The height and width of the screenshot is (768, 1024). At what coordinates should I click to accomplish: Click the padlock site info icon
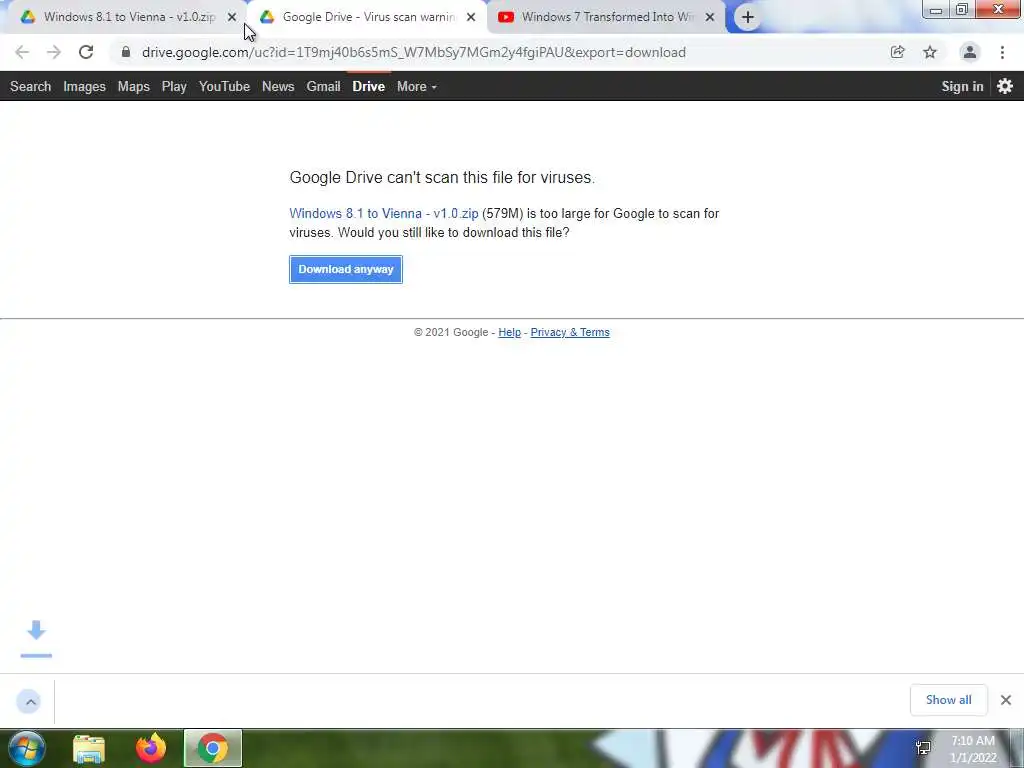click(126, 52)
